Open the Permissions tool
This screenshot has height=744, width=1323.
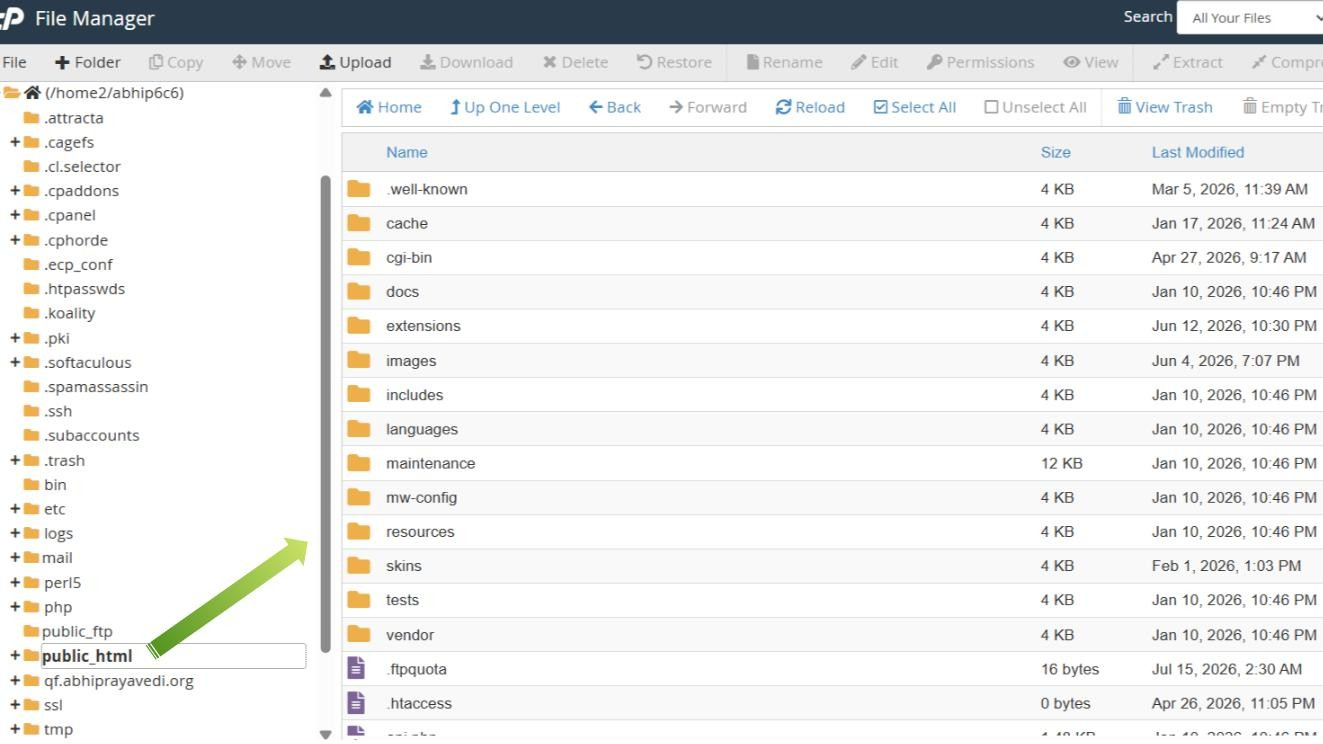click(x=980, y=62)
